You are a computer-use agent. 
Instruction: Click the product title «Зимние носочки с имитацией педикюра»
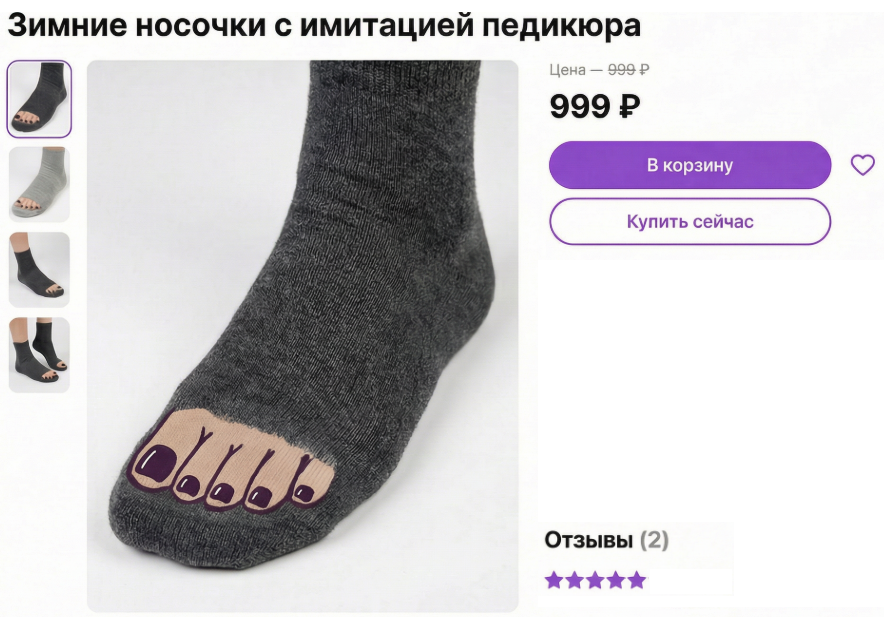pyautogui.click(x=324, y=25)
